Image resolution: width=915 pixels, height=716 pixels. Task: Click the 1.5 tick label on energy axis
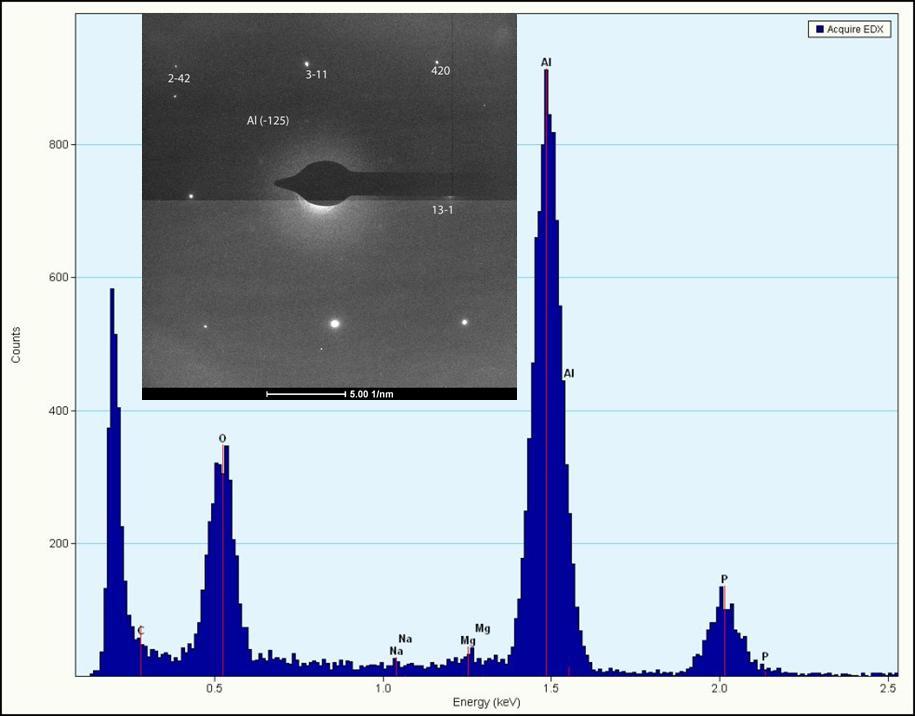[x=551, y=688]
